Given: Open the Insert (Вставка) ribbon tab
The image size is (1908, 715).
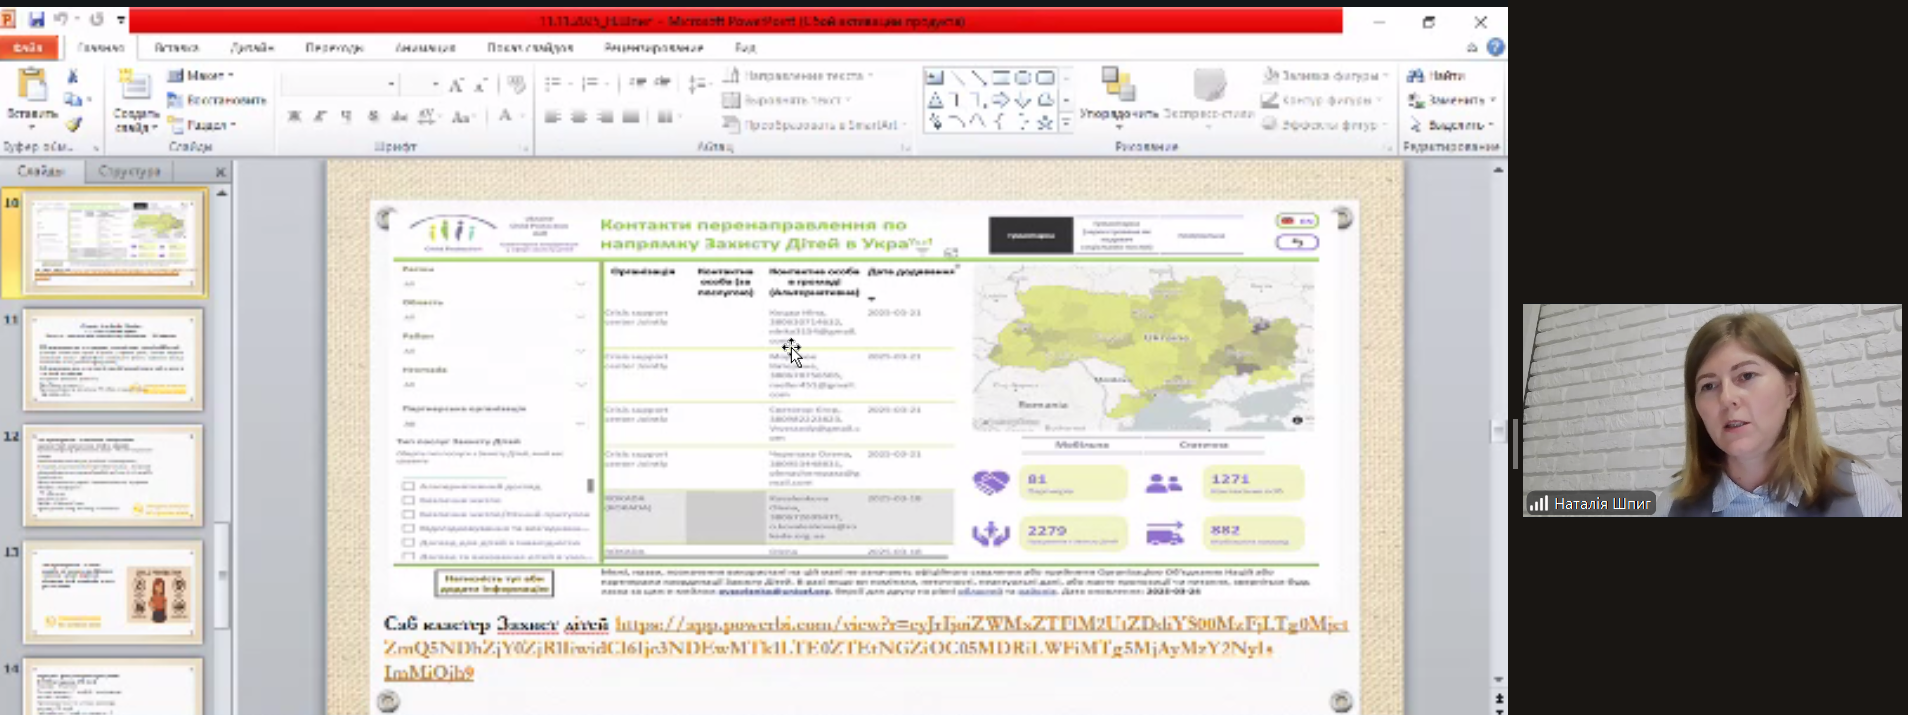Looking at the screenshot, I should [x=176, y=47].
